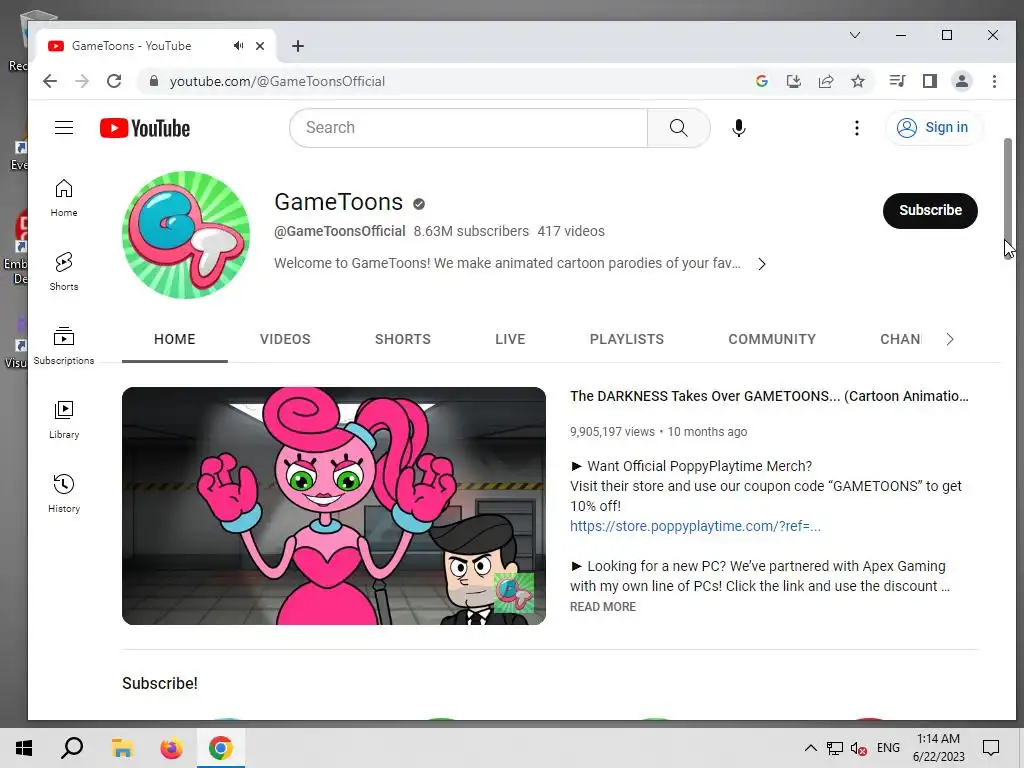Click the muted volume tray icon
1024x768 pixels.
(859, 748)
